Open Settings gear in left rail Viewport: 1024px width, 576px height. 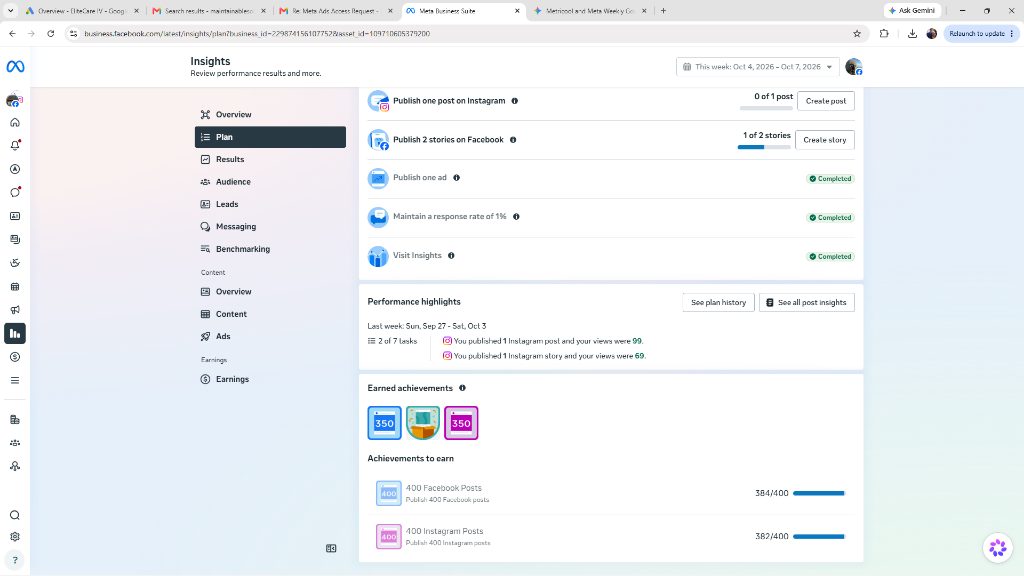click(15, 537)
